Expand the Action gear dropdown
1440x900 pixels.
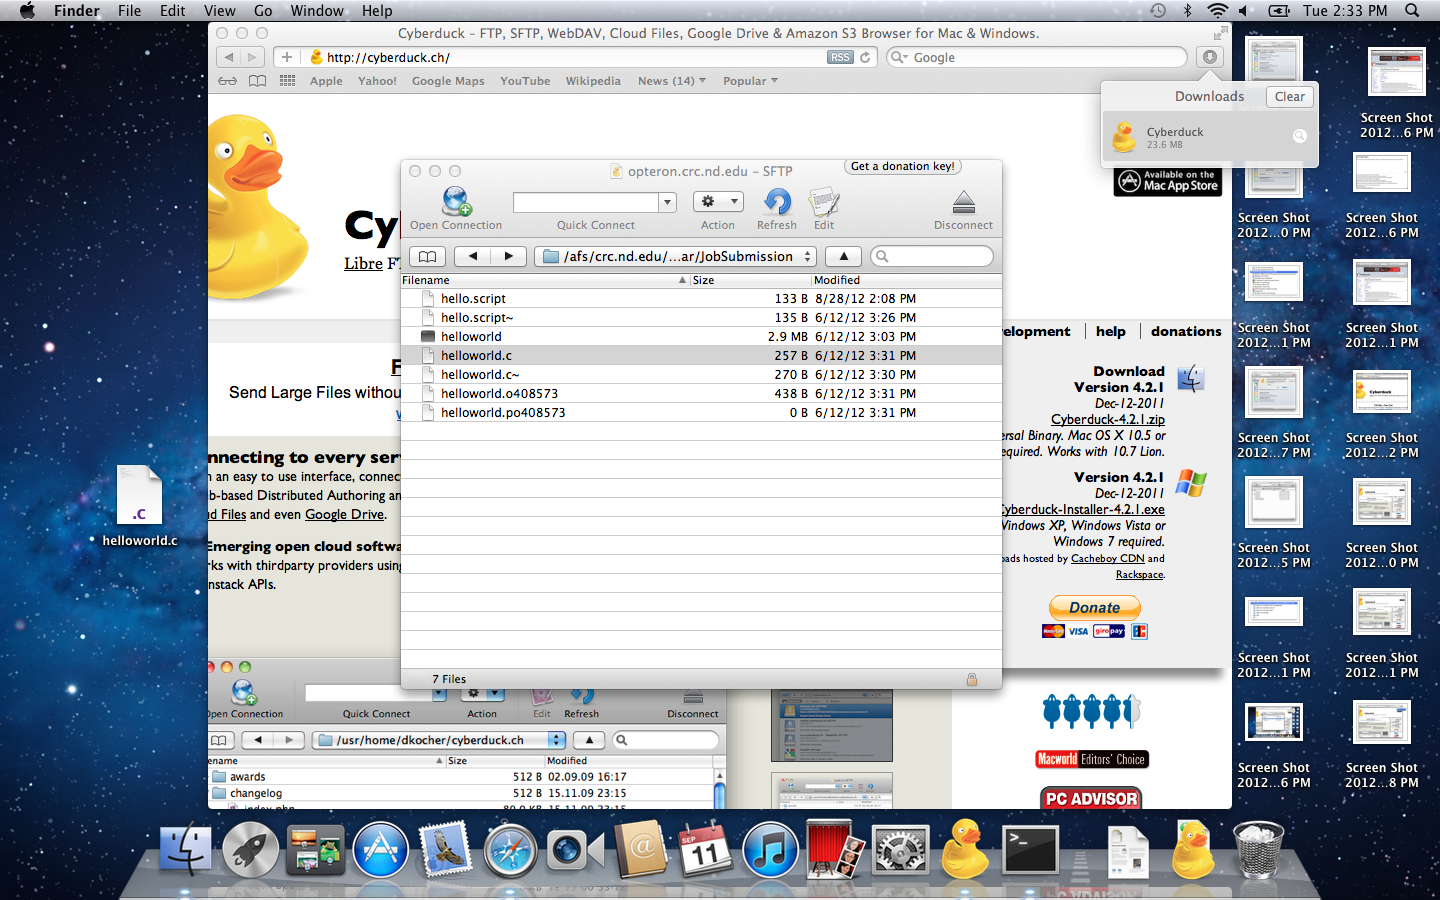pyautogui.click(x=718, y=202)
